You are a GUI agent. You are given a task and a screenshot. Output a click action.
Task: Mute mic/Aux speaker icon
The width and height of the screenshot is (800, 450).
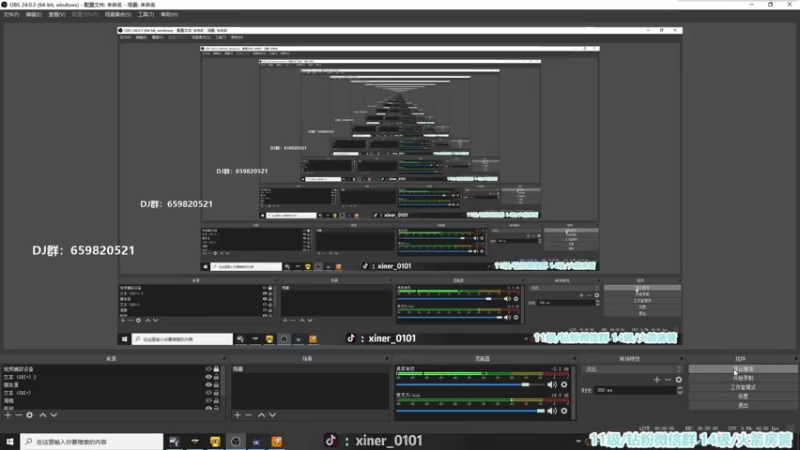[x=552, y=411]
